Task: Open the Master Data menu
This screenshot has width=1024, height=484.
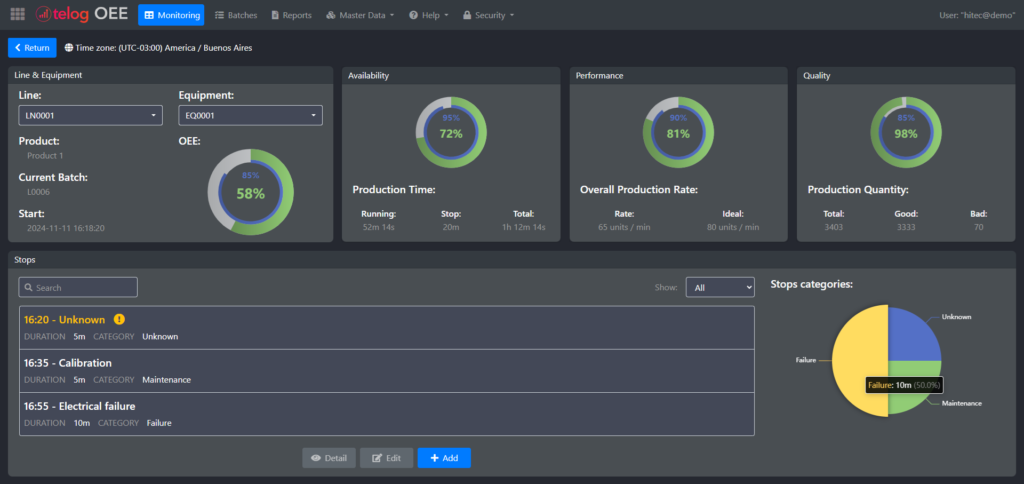Action: click(360, 15)
